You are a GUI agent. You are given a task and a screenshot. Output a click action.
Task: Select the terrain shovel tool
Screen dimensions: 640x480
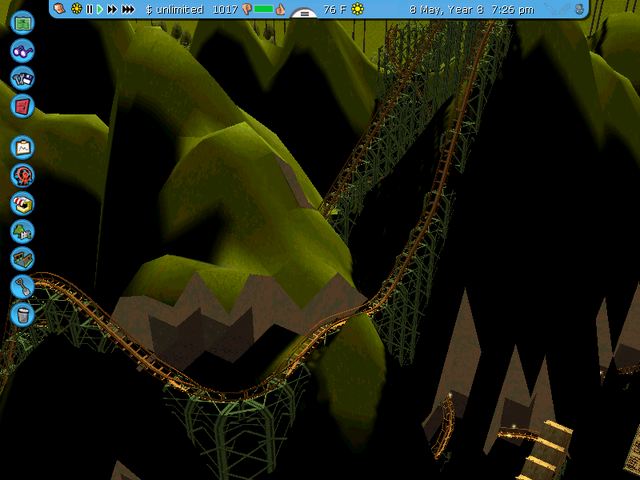[x=22, y=287]
